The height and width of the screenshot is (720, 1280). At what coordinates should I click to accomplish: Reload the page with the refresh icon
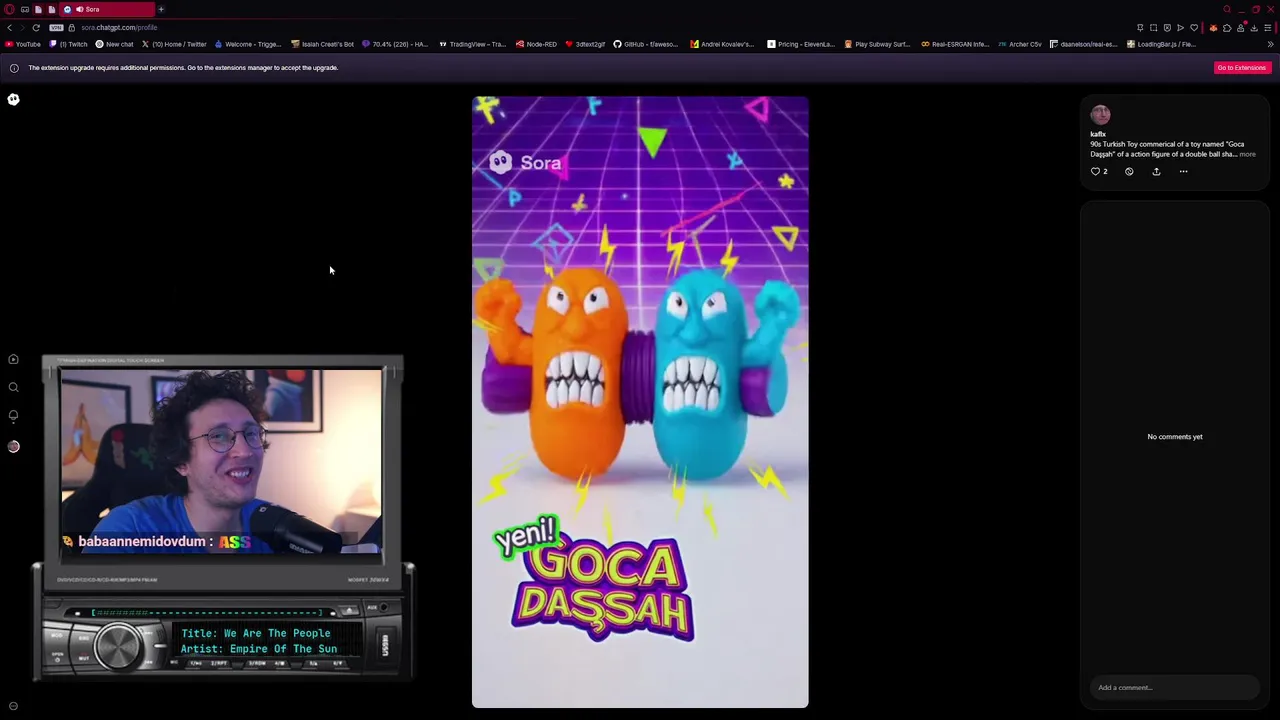coord(36,28)
